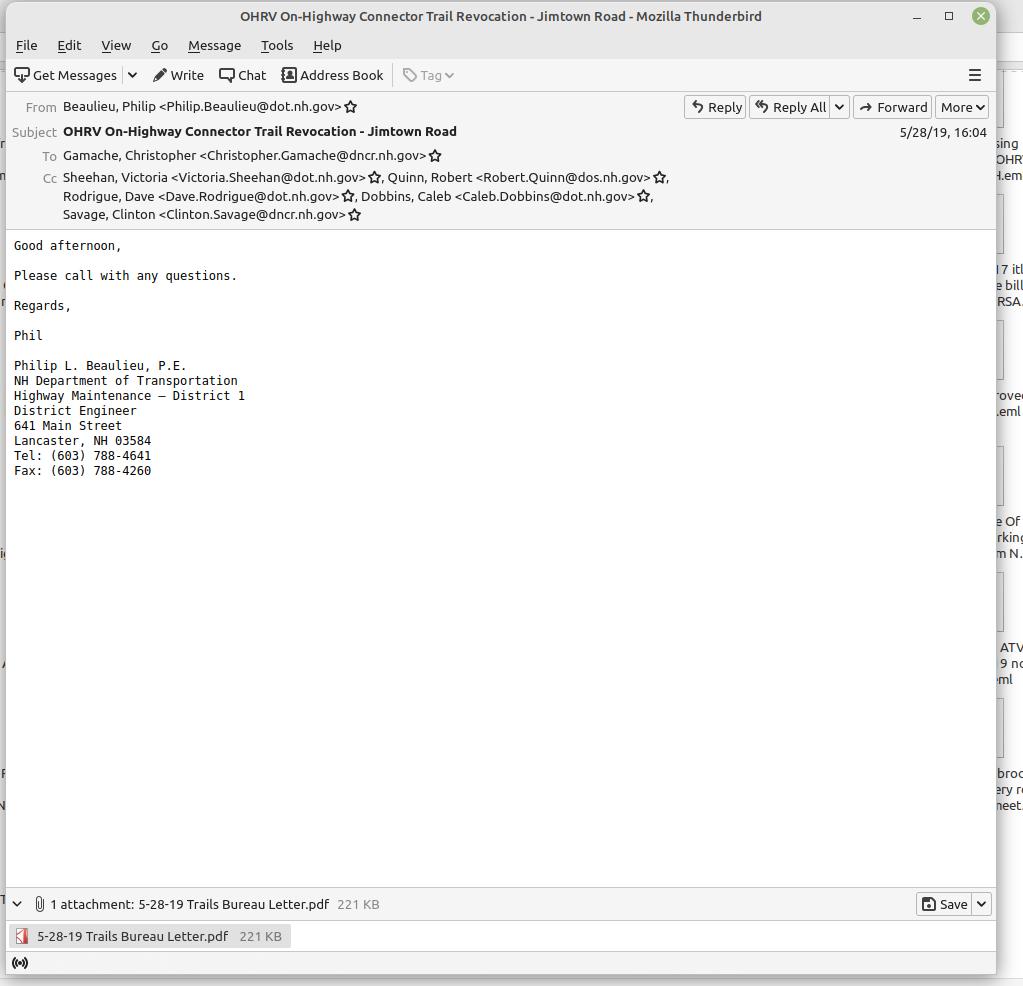This screenshot has height=986, width=1023.
Task: Open the Reply All dropdown arrow
Action: click(x=839, y=107)
